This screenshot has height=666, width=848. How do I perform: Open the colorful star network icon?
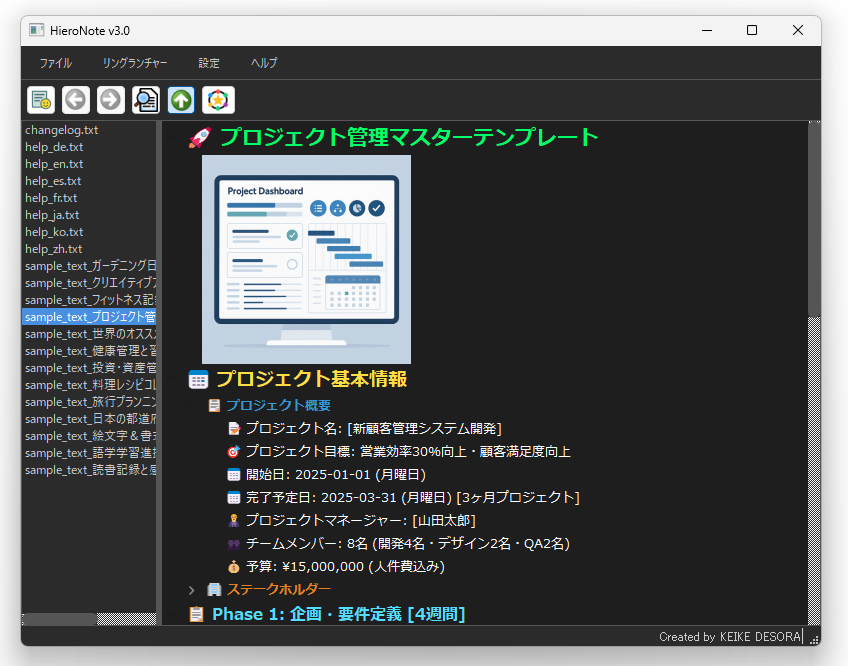click(215, 100)
